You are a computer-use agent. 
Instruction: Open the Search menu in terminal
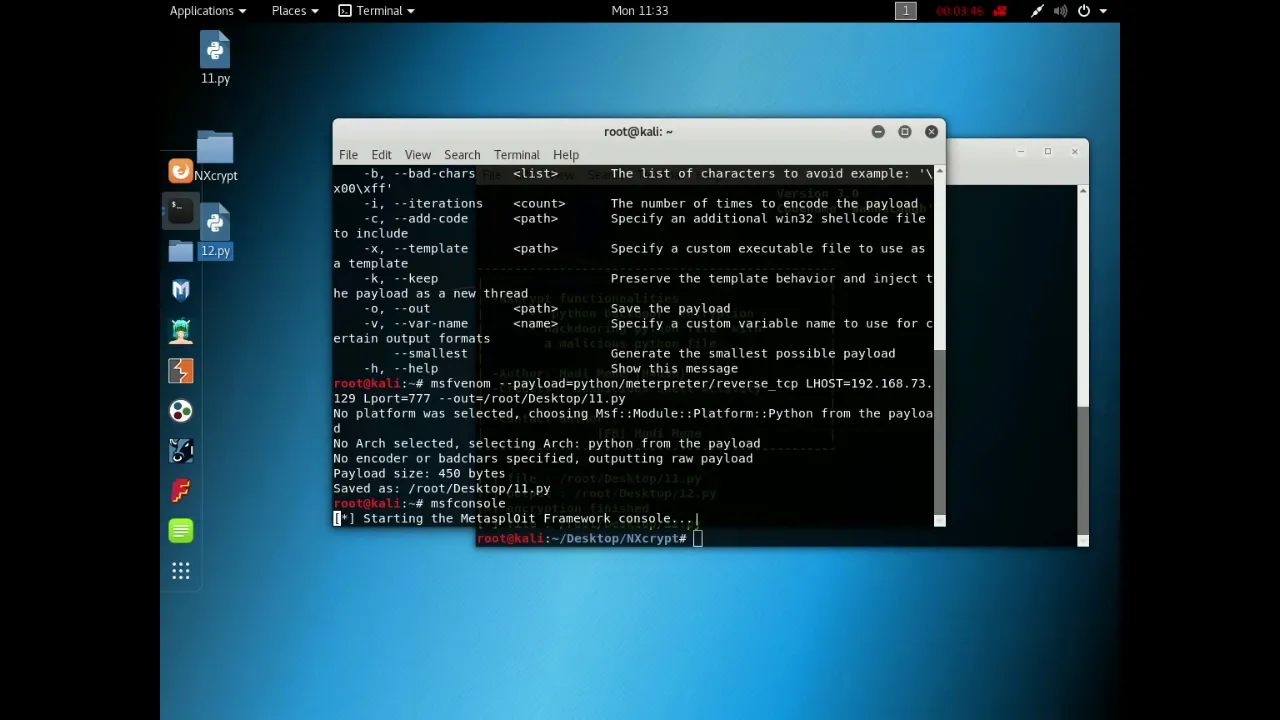tap(462, 155)
